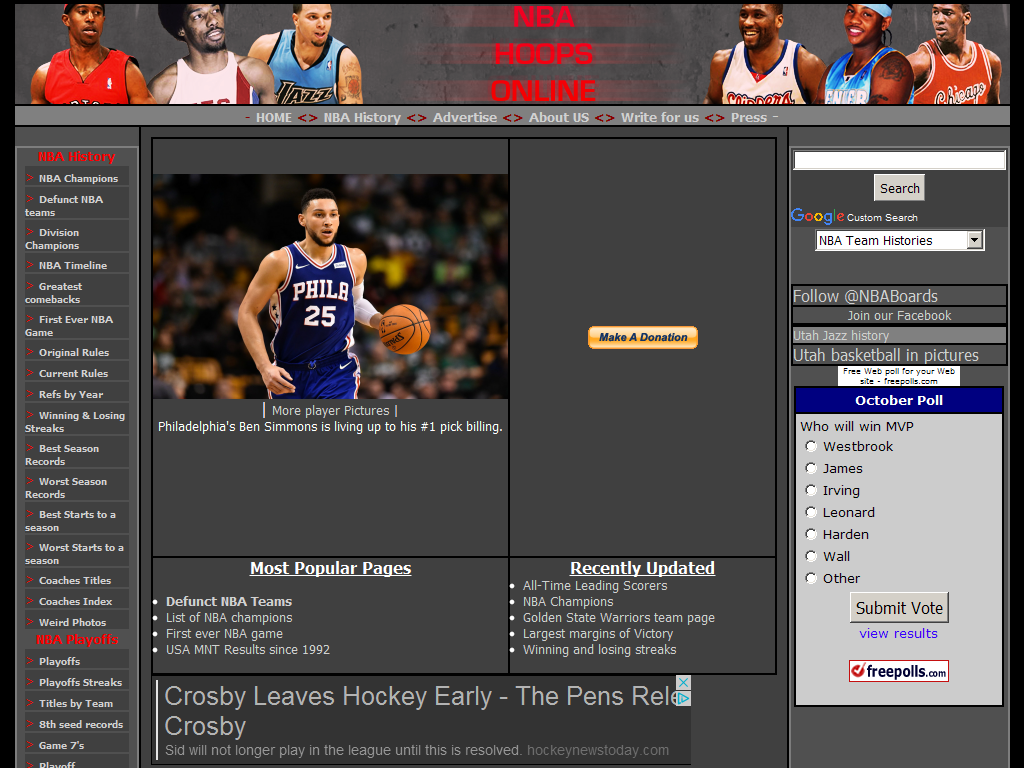Screen dimensions: 1024x768
Task: Click the freepolls.com logo
Action: tap(898, 671)
